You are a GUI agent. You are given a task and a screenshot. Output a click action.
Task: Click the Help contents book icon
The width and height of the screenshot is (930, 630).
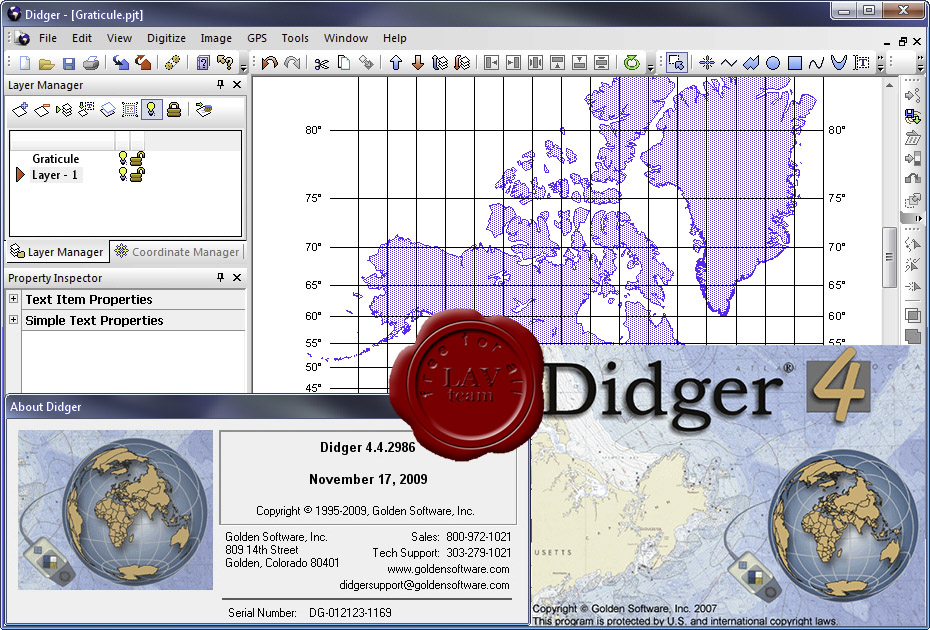pyautogui.click(x=203, y=63)
